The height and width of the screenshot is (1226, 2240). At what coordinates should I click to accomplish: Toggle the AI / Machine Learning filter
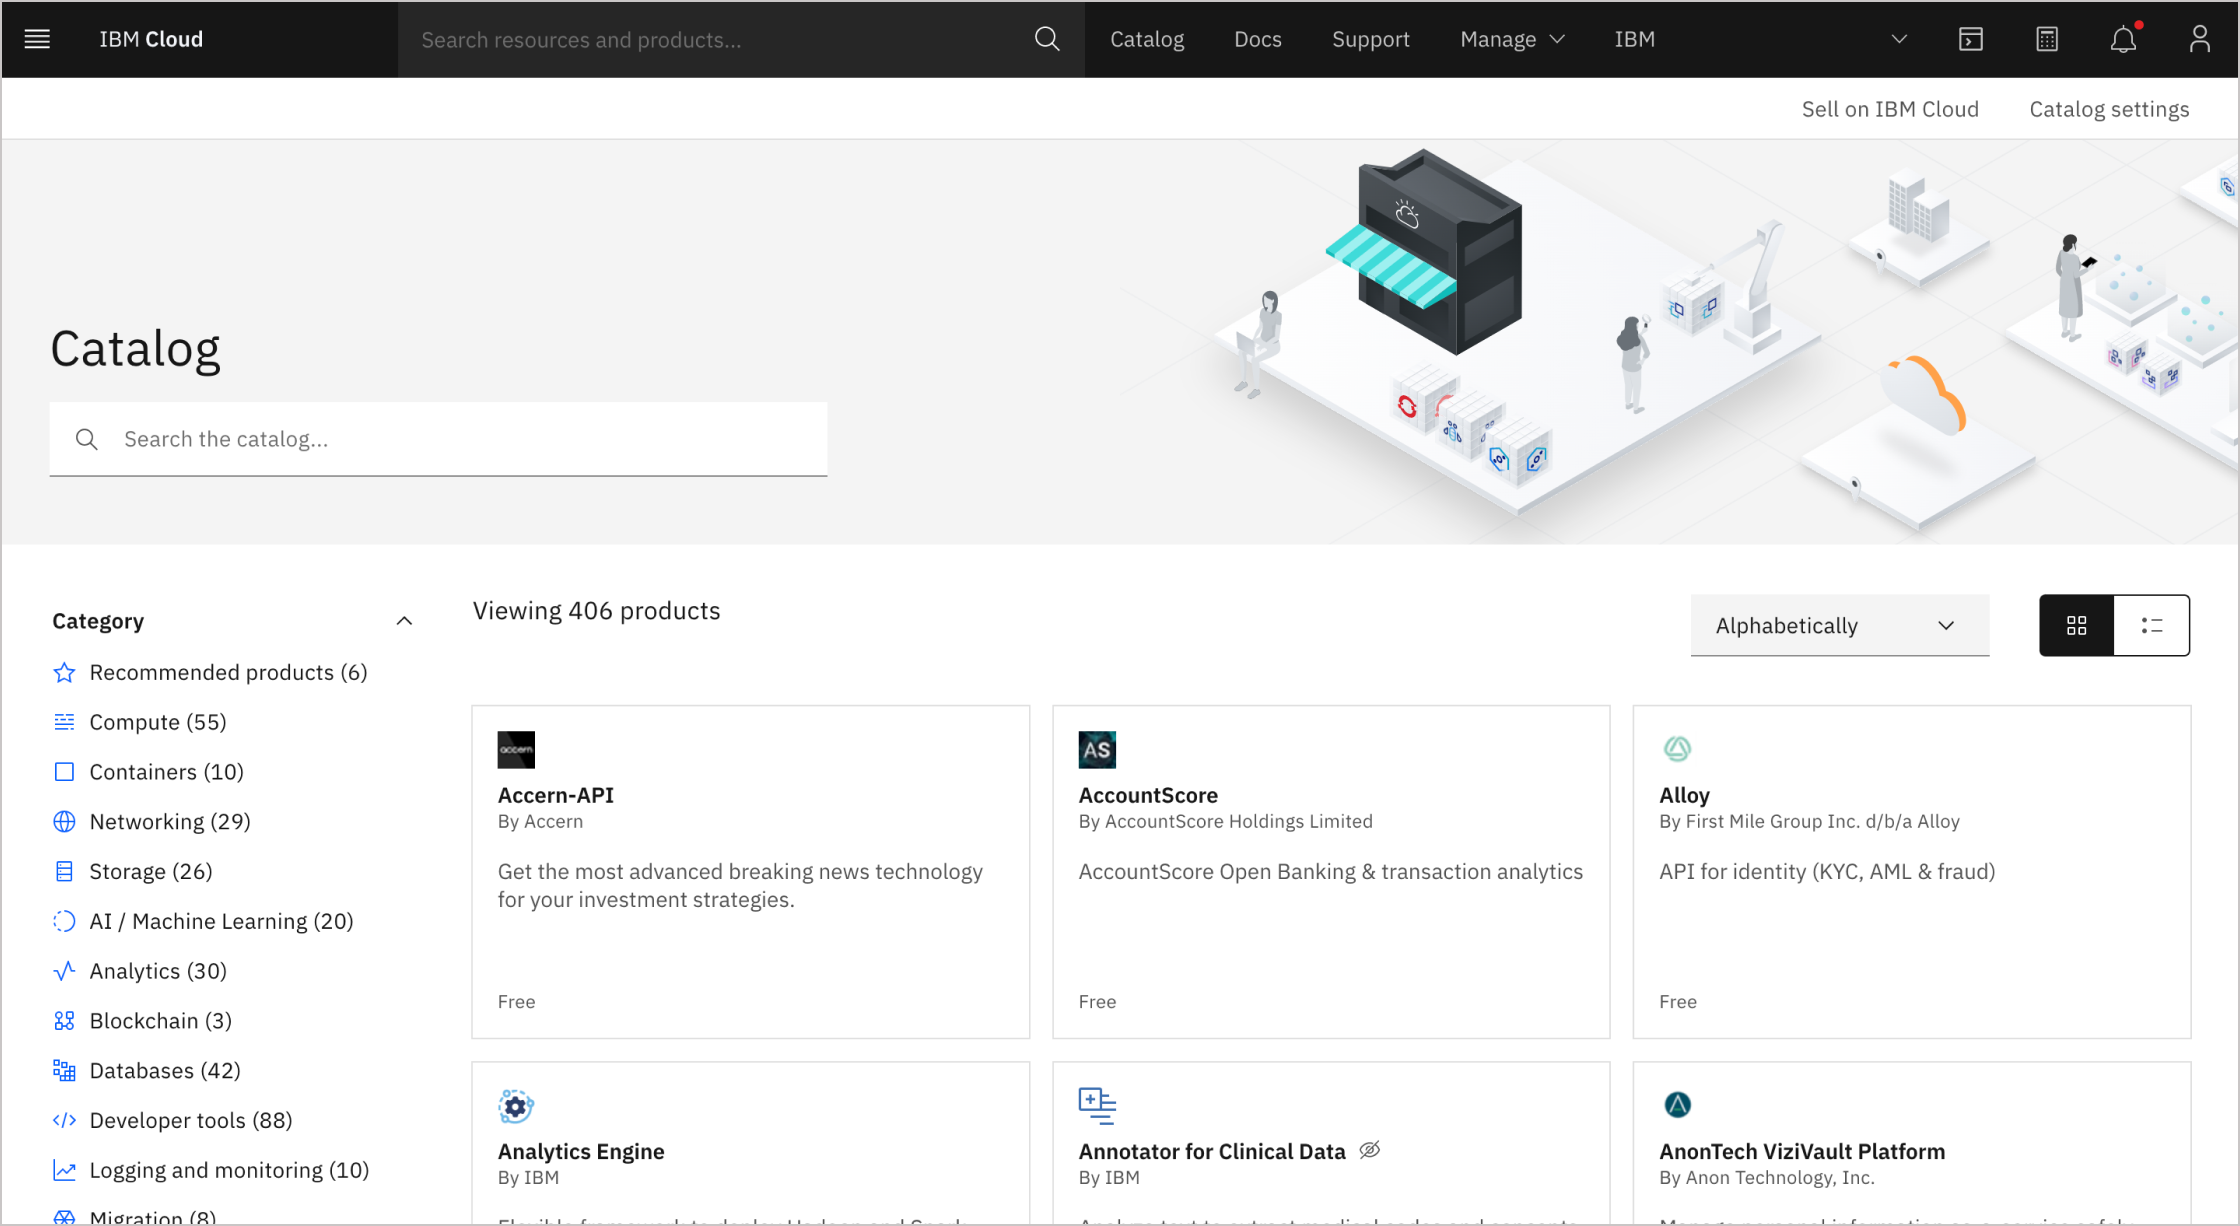222,921
